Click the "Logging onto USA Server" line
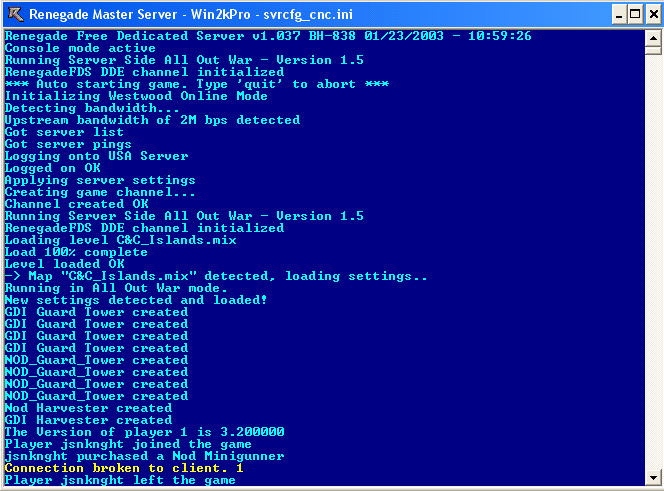 click(96, 156)
